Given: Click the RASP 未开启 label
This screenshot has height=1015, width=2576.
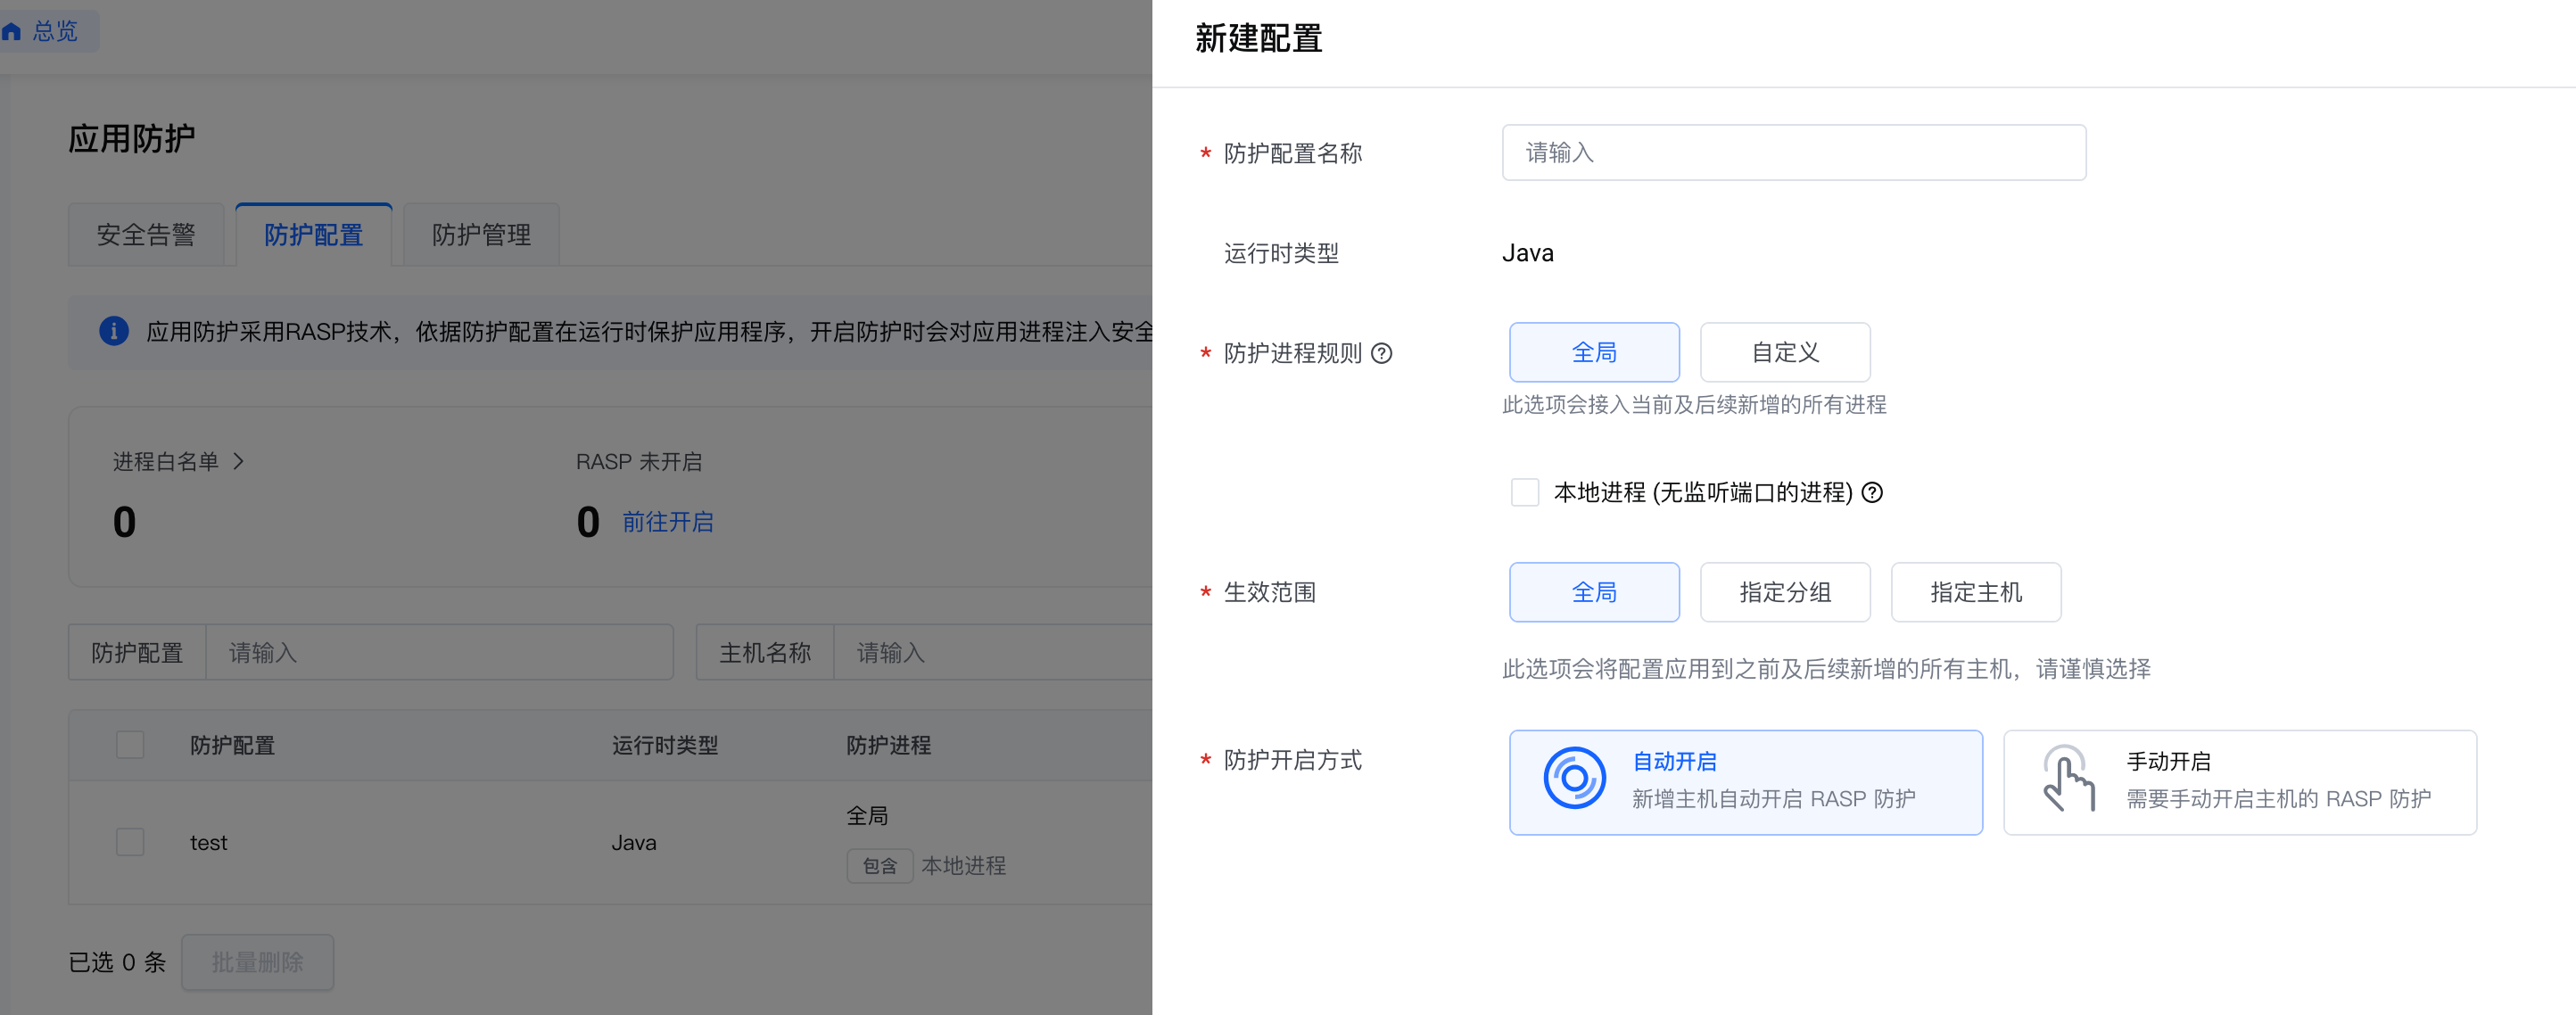Looking at the screenshot, I should [x=639, y=461].
